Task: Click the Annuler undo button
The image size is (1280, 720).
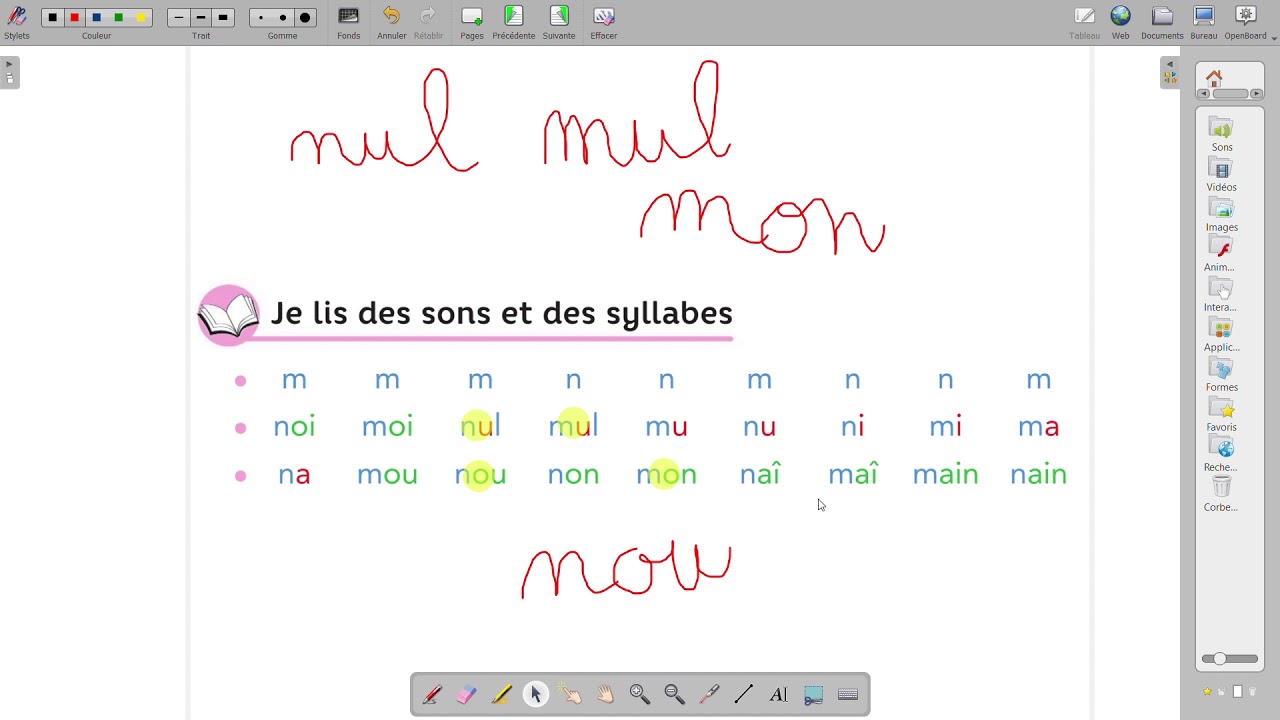Action: coord(391,22)
